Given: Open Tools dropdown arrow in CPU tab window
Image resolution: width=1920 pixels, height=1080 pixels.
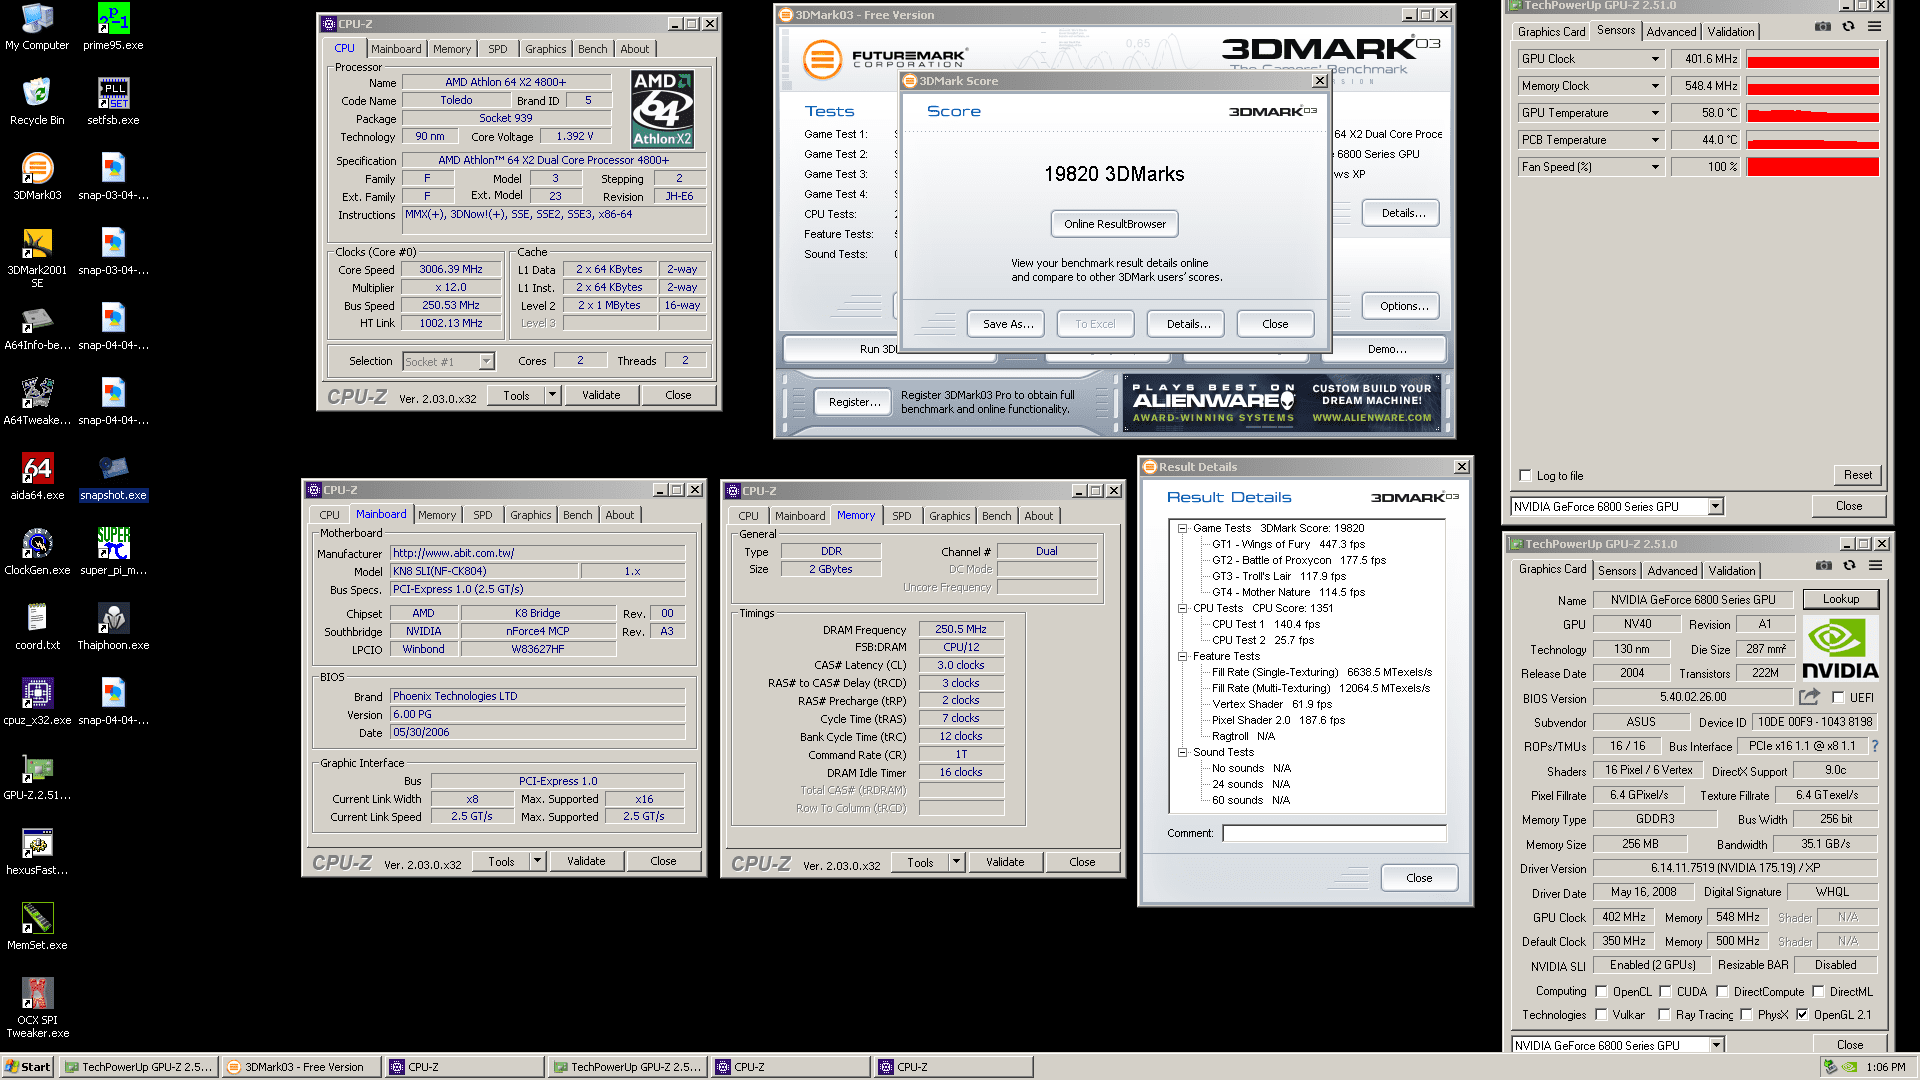Looking at the screenshot, I should tap(552, 395).
